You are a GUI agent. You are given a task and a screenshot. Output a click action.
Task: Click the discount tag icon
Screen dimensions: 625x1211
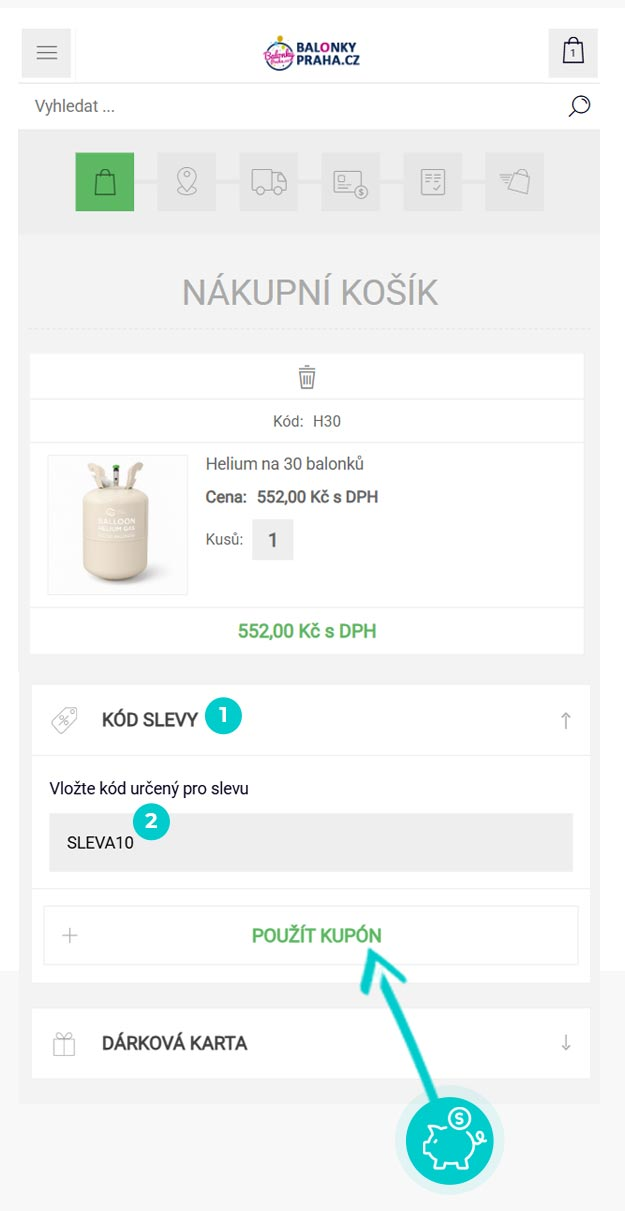coord(65,720)
